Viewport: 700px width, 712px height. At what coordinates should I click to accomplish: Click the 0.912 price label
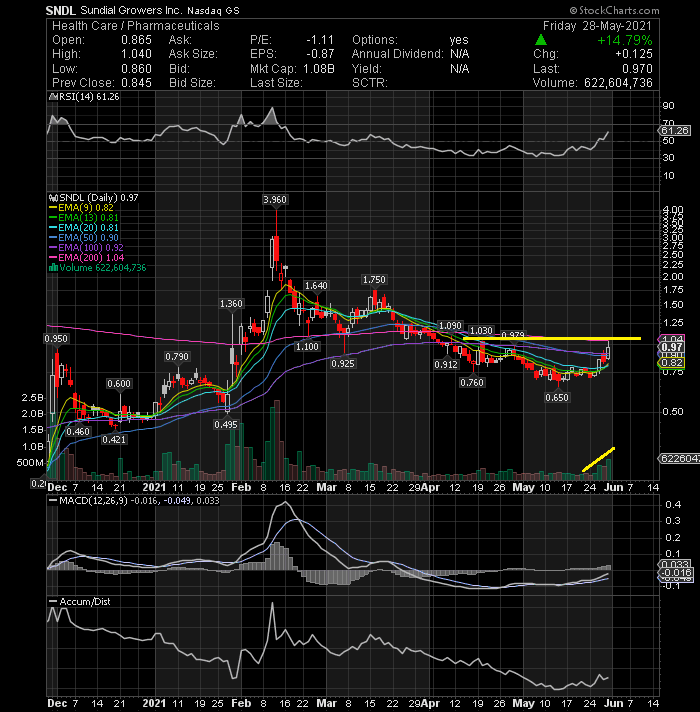[x=446, y=364]
